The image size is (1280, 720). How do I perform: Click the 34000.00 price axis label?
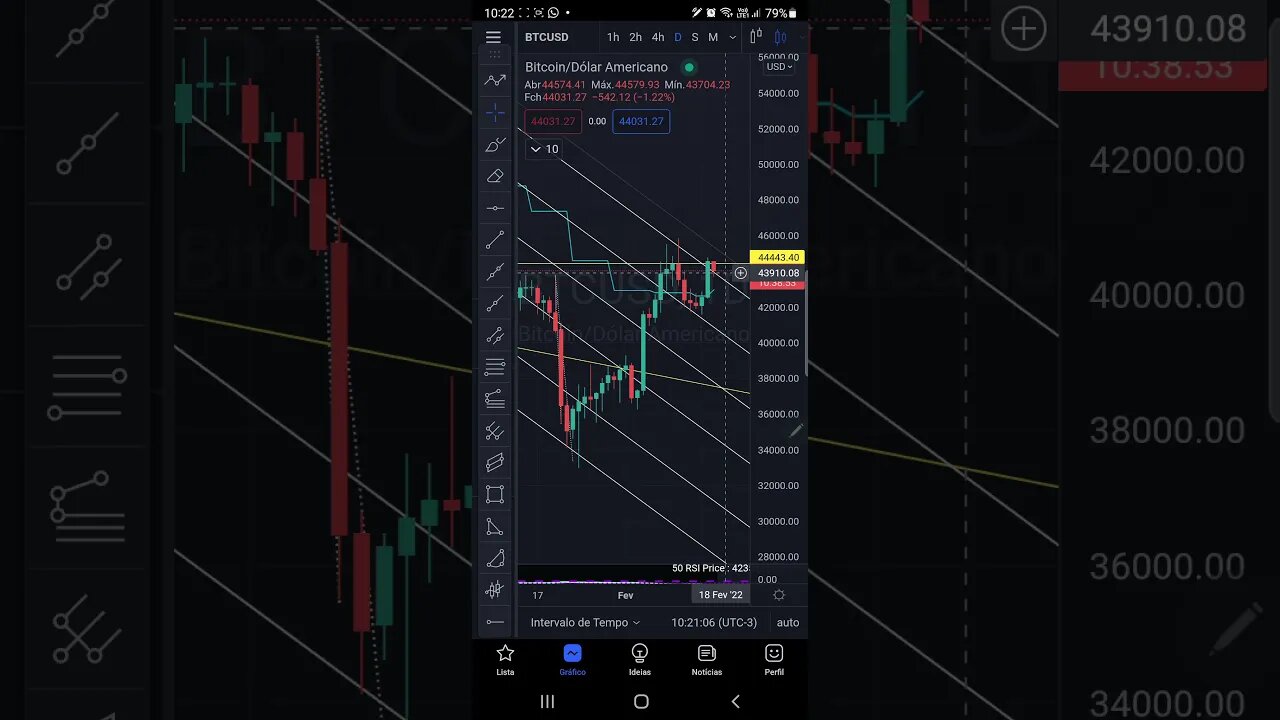coord(778,450)
